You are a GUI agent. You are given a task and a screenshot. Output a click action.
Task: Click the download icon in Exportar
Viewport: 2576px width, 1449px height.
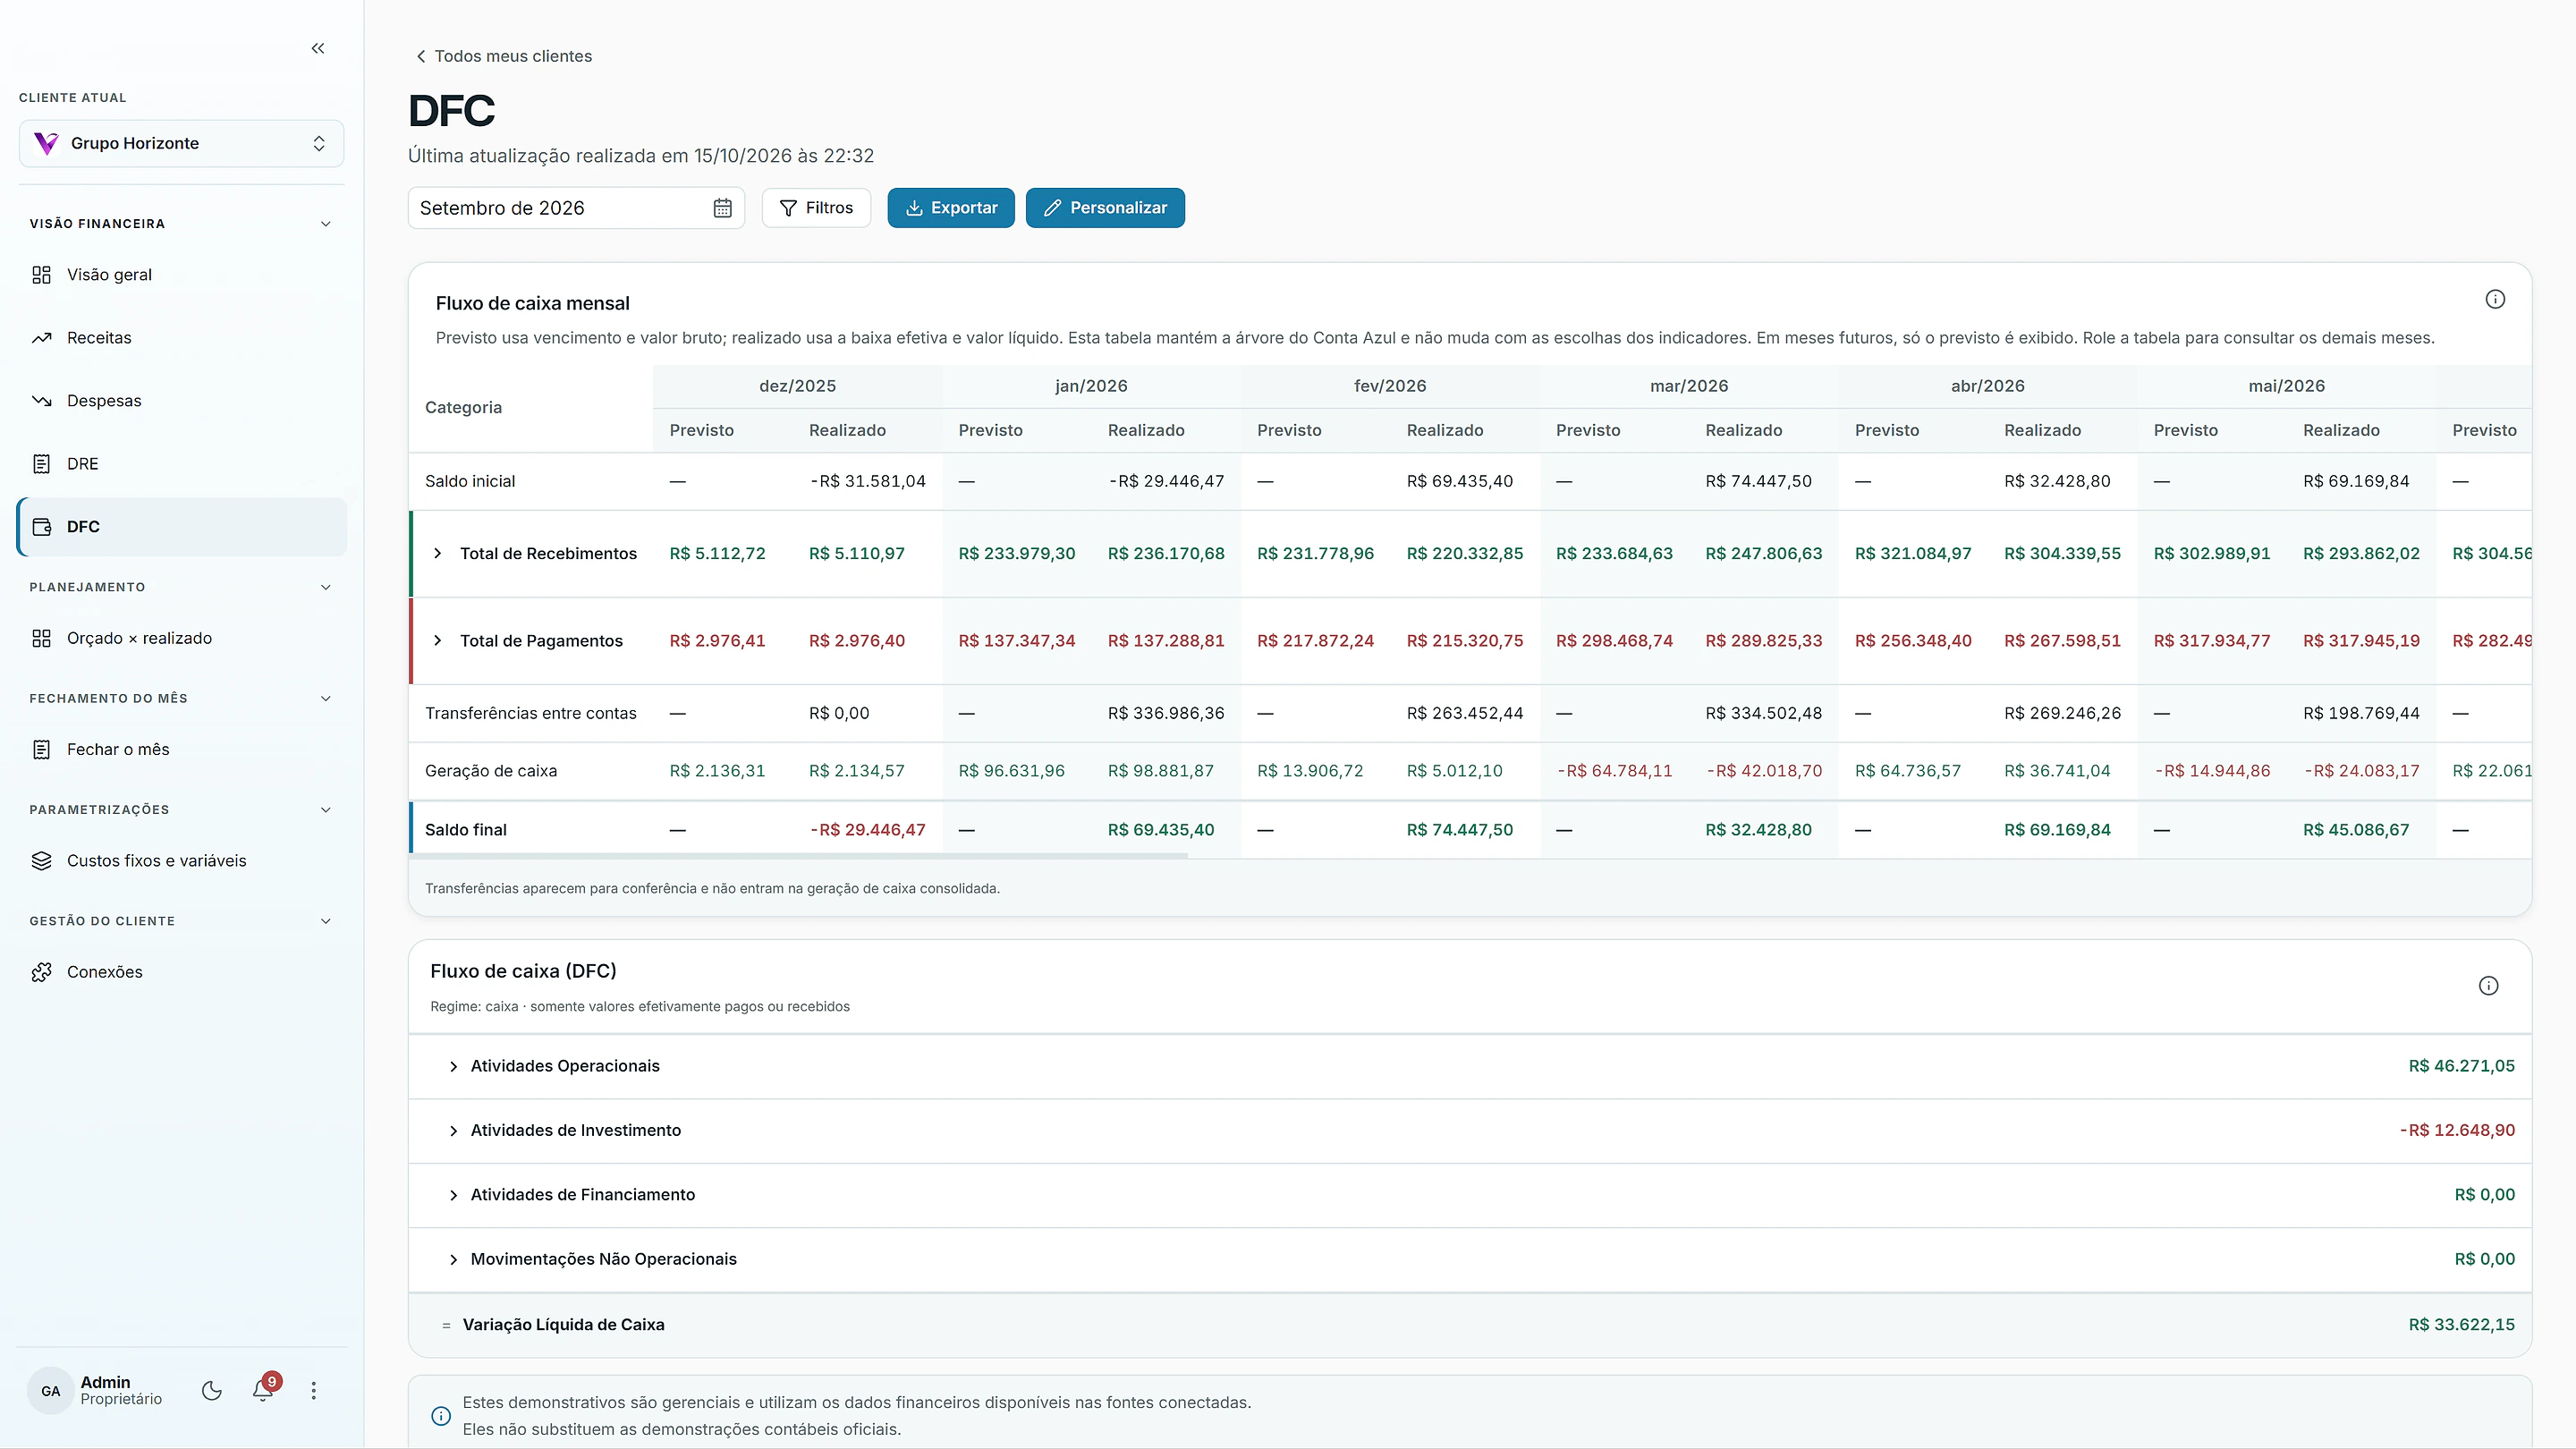(x=914, y=208)
